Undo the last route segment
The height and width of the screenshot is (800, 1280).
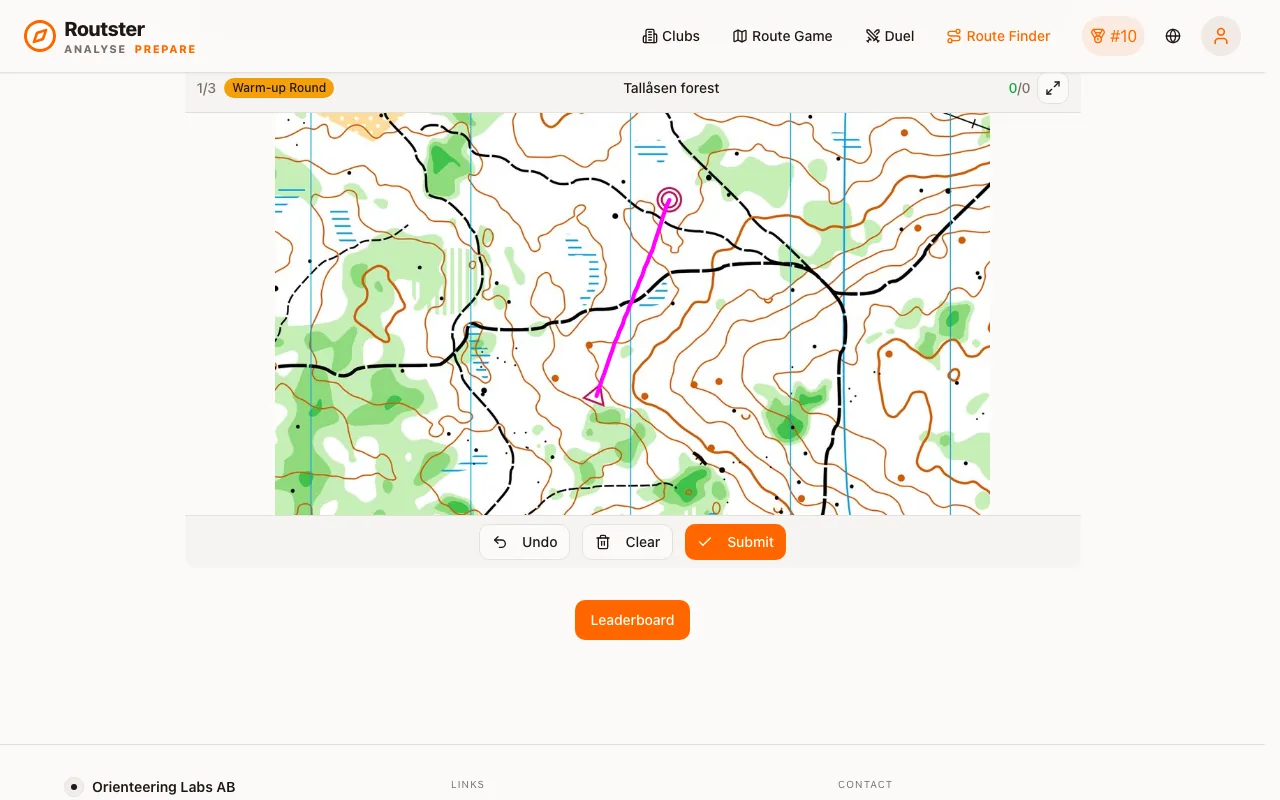click(525, 542)
